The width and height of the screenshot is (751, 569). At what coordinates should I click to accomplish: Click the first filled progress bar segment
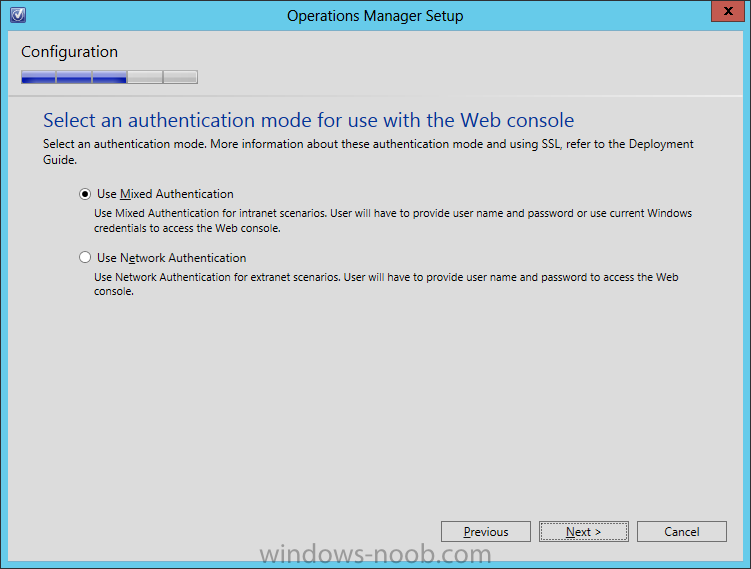coord(38,77)
